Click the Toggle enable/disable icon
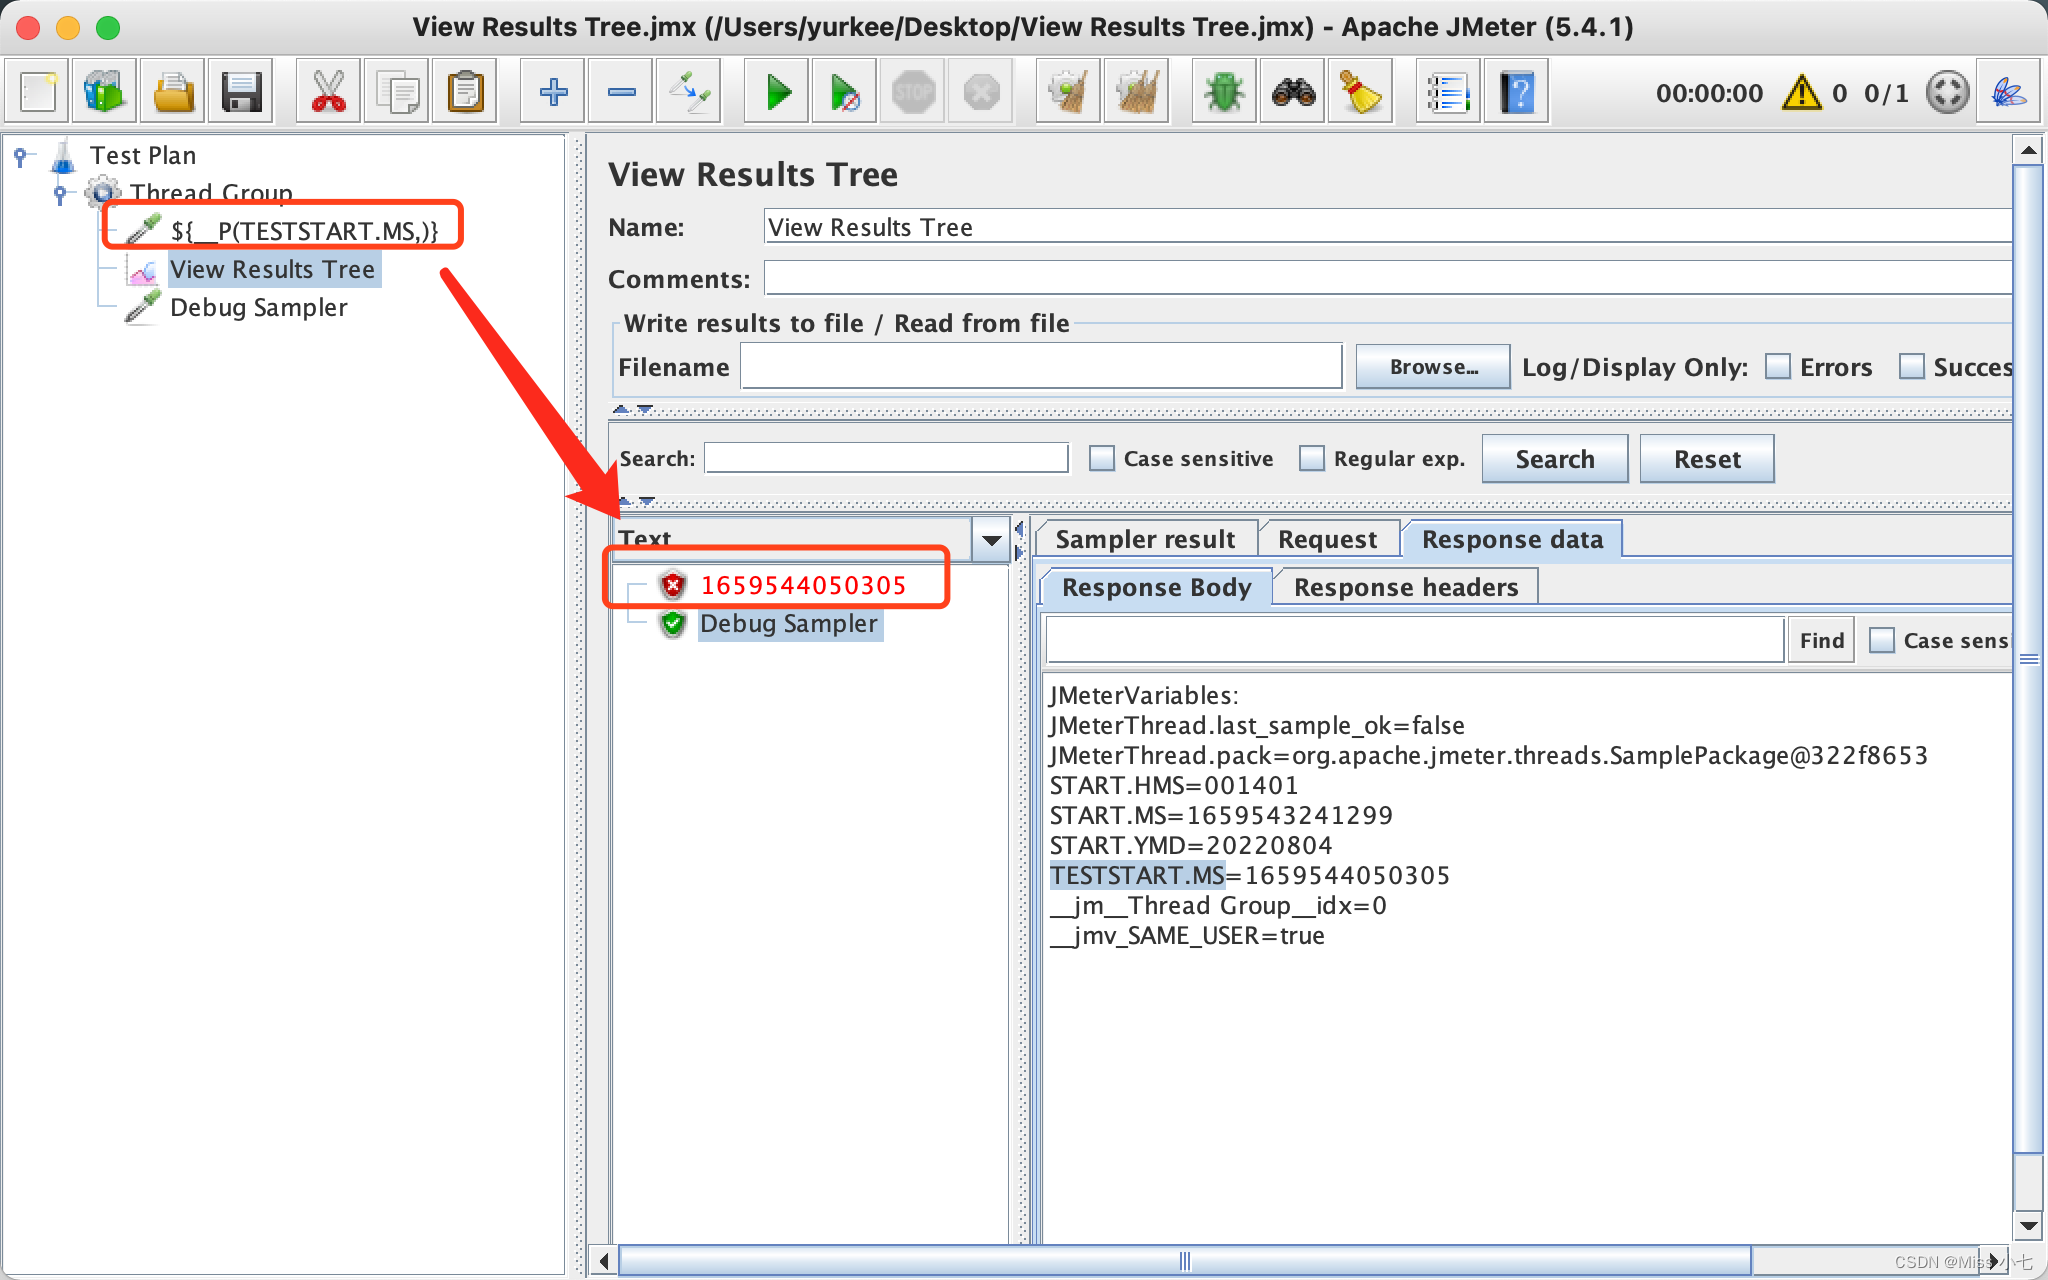 689,93
